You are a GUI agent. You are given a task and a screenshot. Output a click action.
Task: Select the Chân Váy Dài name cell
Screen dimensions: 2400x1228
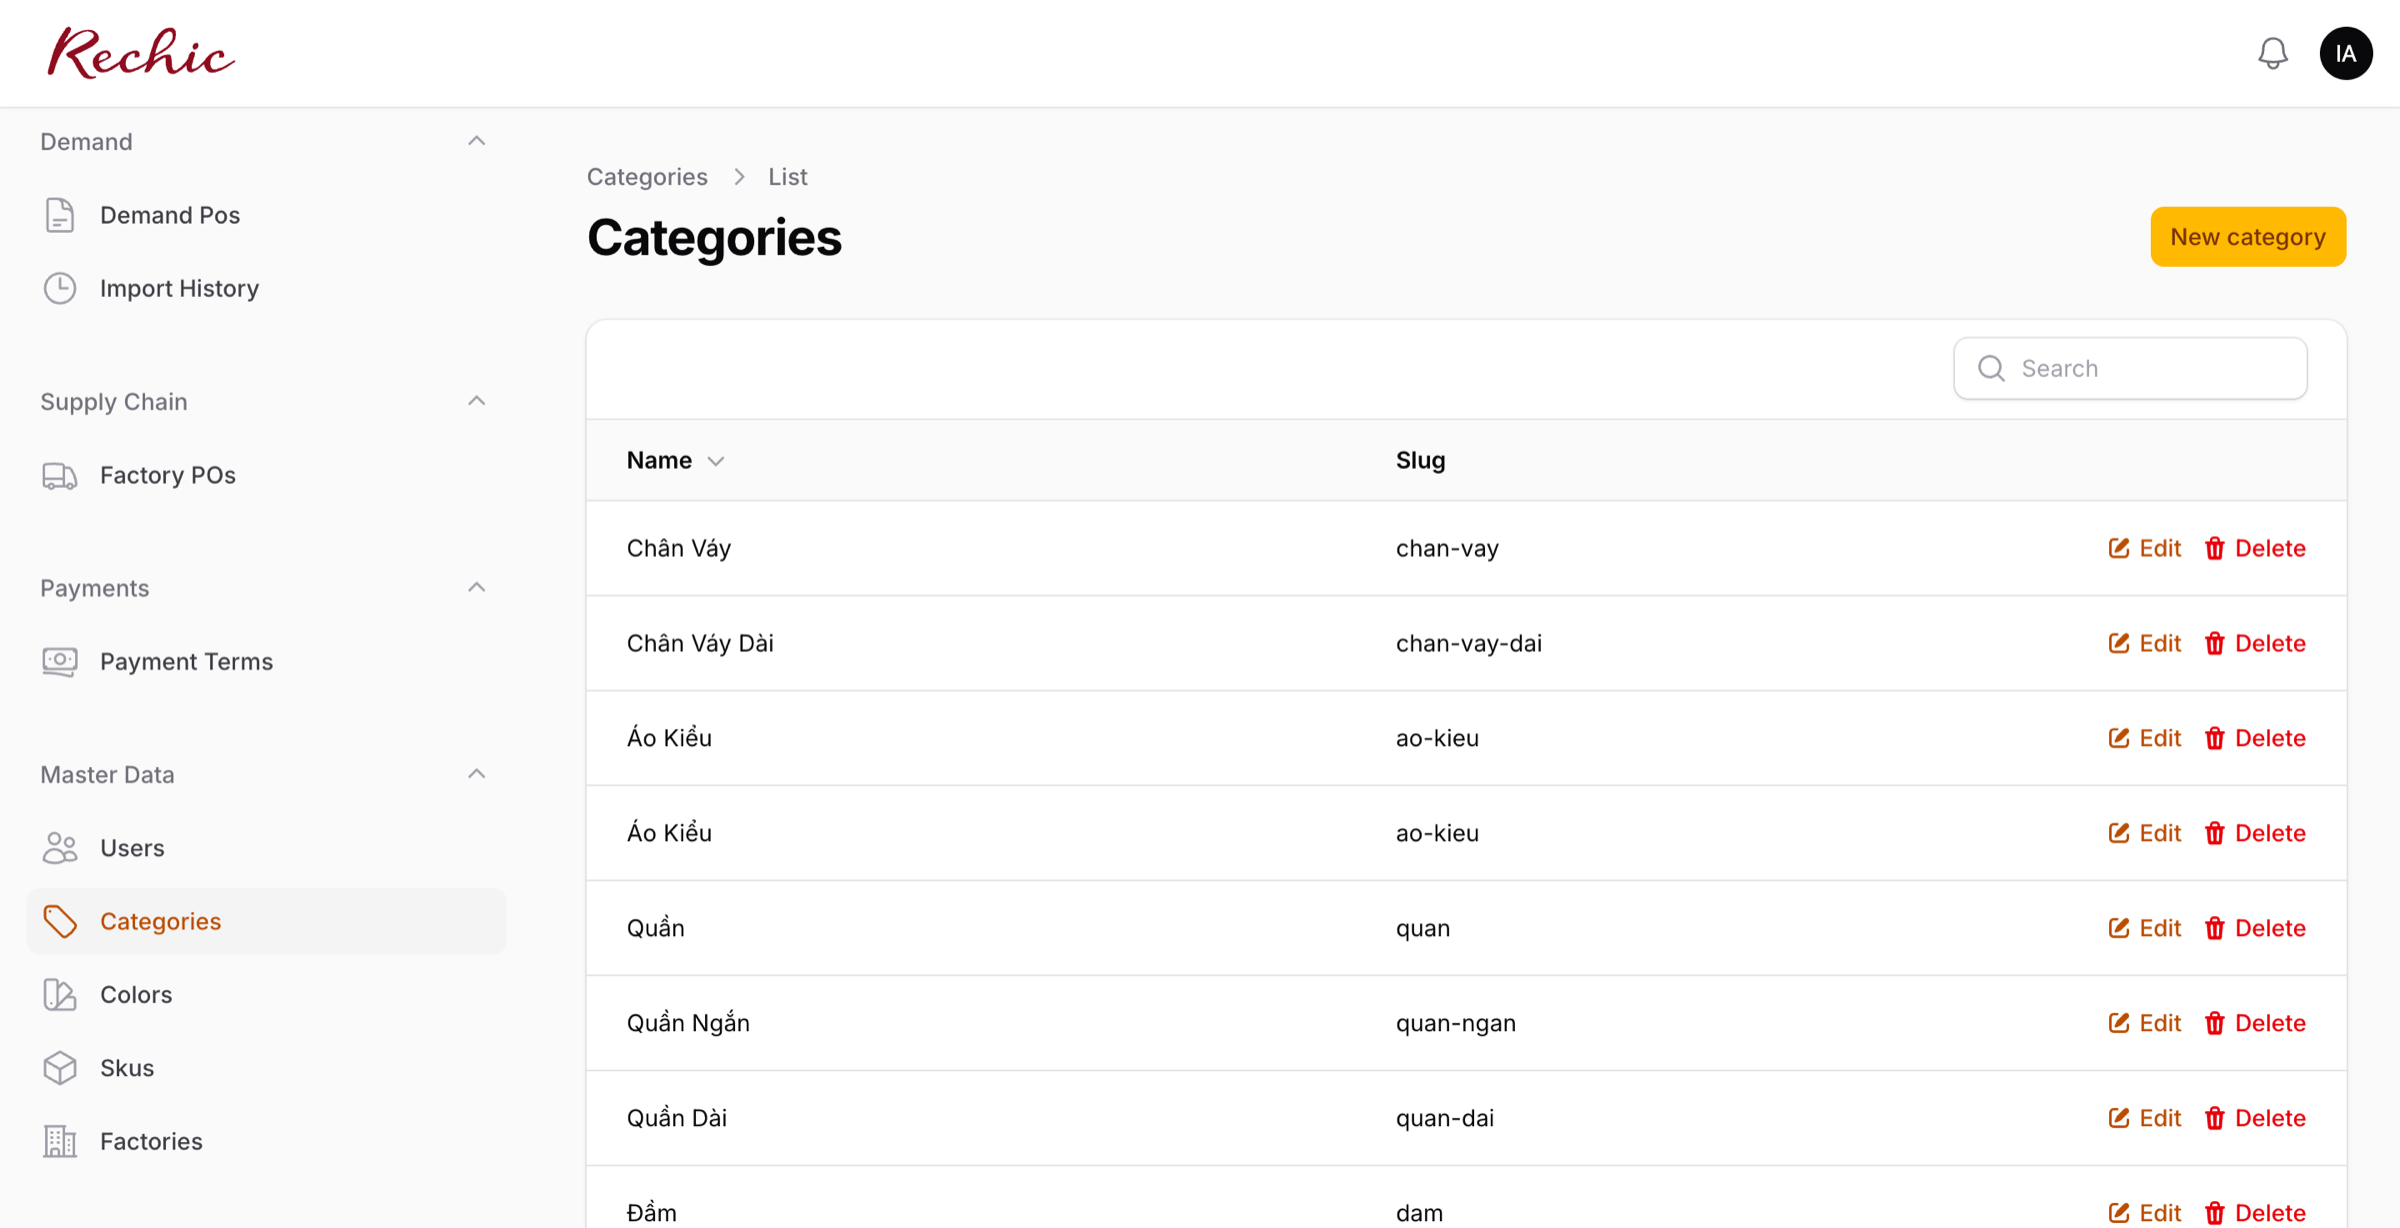coord(700,643)
